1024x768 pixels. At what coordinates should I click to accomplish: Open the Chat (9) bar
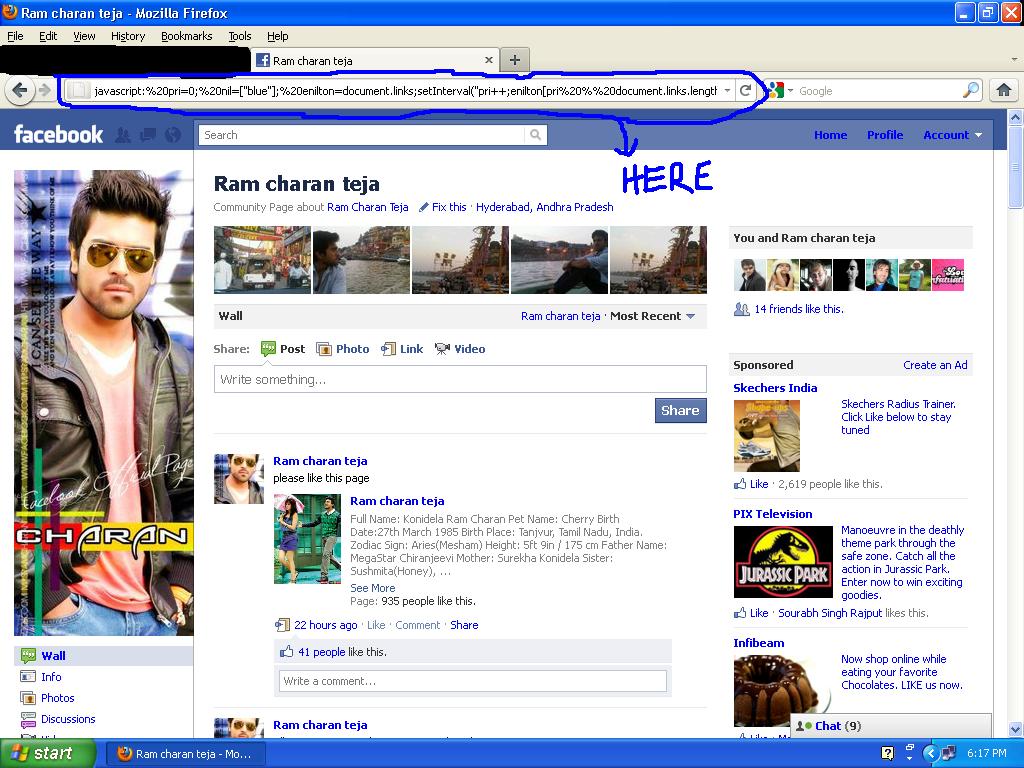pos(891,726)
